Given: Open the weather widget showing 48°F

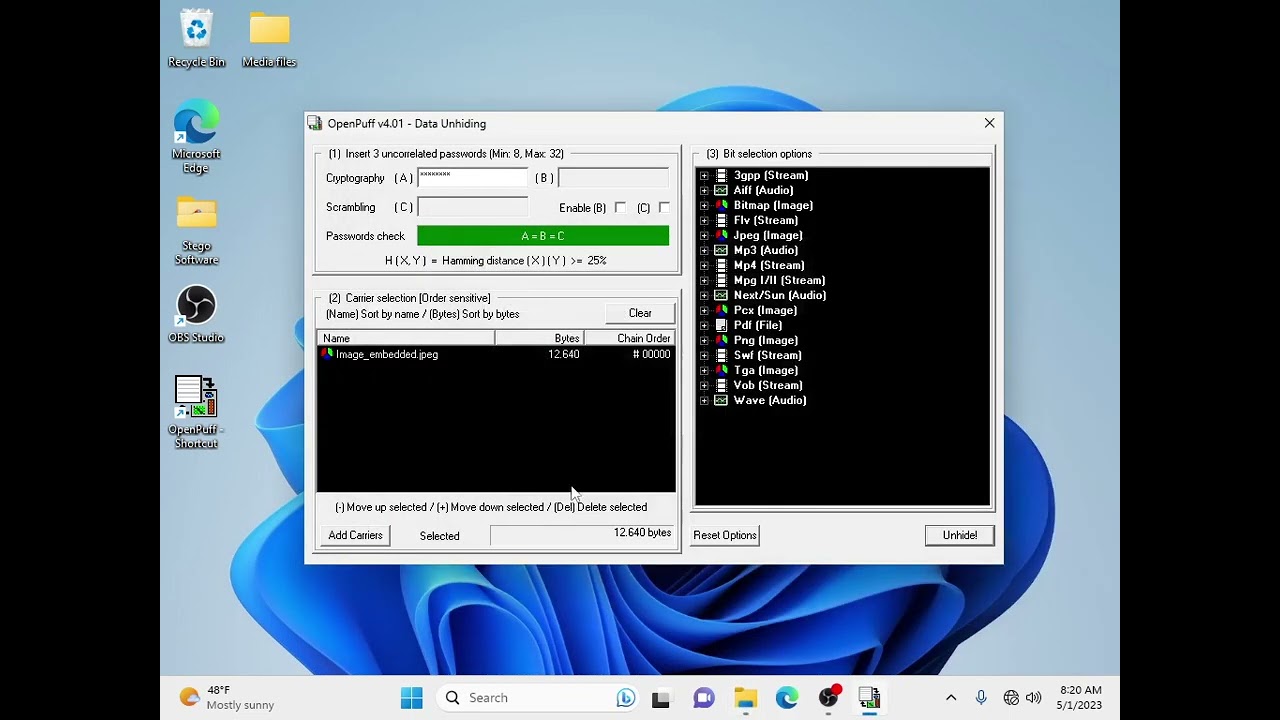Looking at the screenshot, I should pyautogui.click(x=226, y=698).
